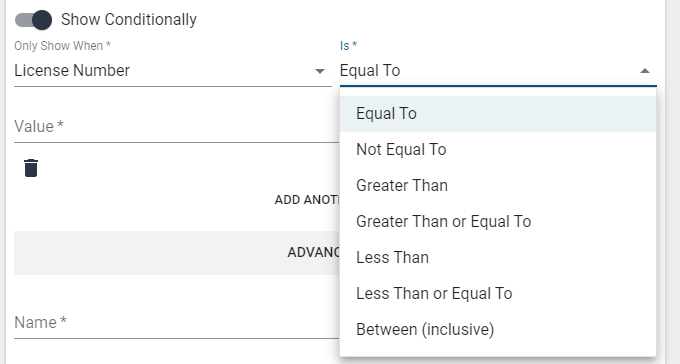Viewport: 680px width, 364px height.
Task: Pick the Between (inclusive) option
Action: pyautogui.click(x=498, y=330)
